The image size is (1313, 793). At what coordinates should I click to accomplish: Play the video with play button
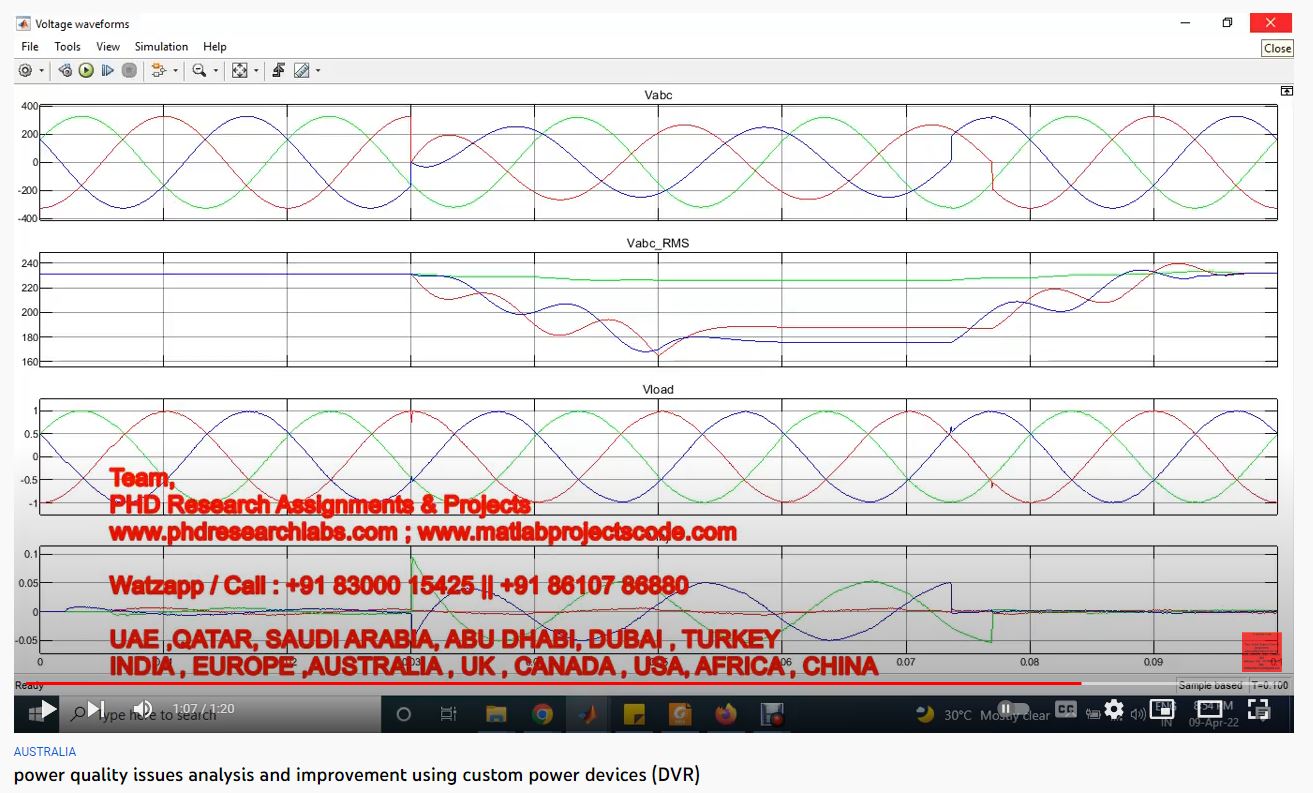coord(47,709)
